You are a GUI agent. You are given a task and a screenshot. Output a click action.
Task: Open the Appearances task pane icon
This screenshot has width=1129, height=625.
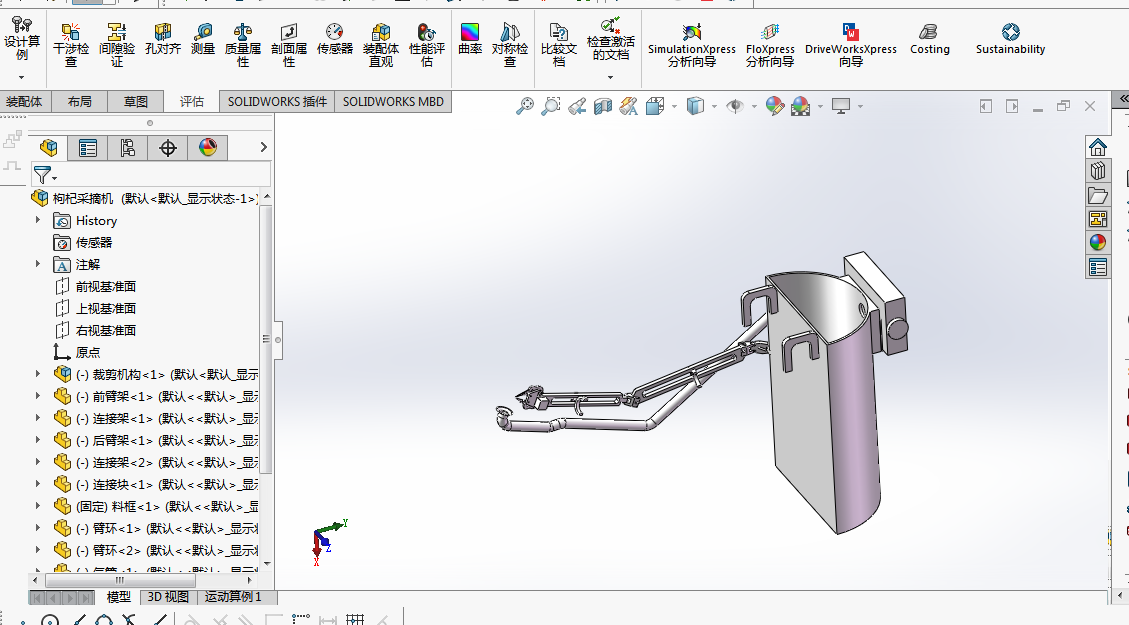[x=1097, y=243]
